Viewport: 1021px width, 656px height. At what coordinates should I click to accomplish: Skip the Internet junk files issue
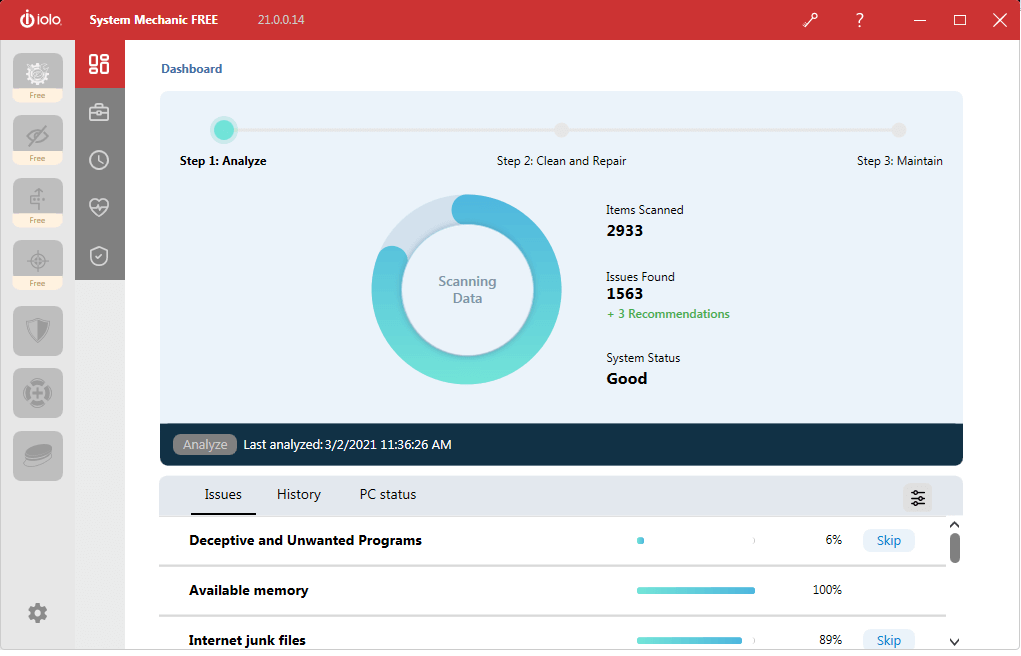click(888, 640)
